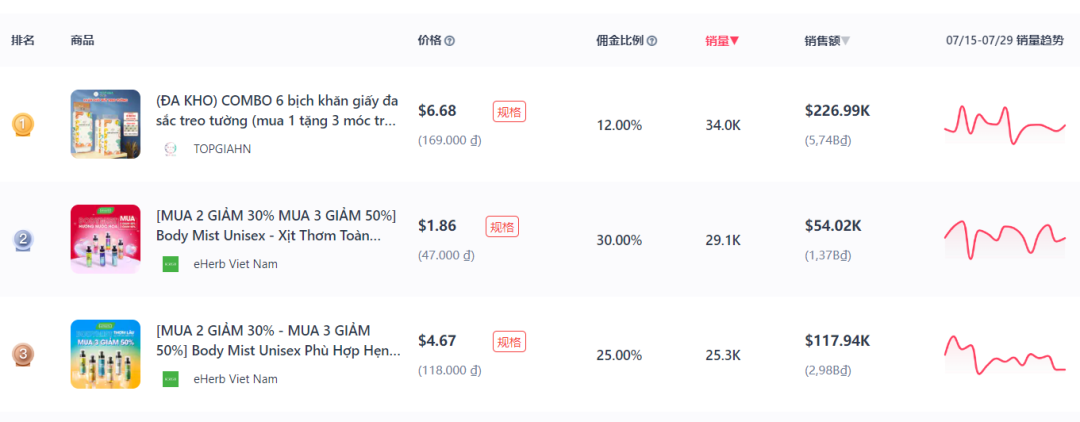Sort the table by 销售额 column

point(827,41)
